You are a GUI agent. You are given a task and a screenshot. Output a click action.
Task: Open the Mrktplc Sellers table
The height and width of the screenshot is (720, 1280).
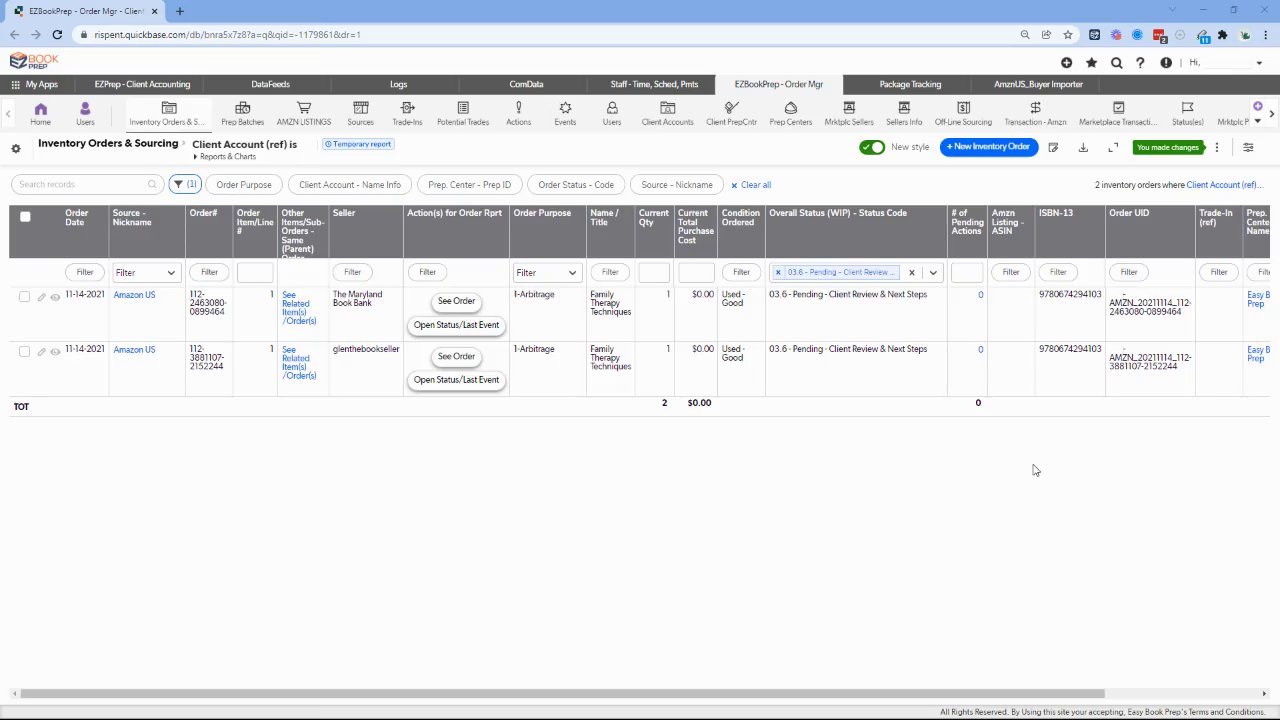(x=849, y=114)
